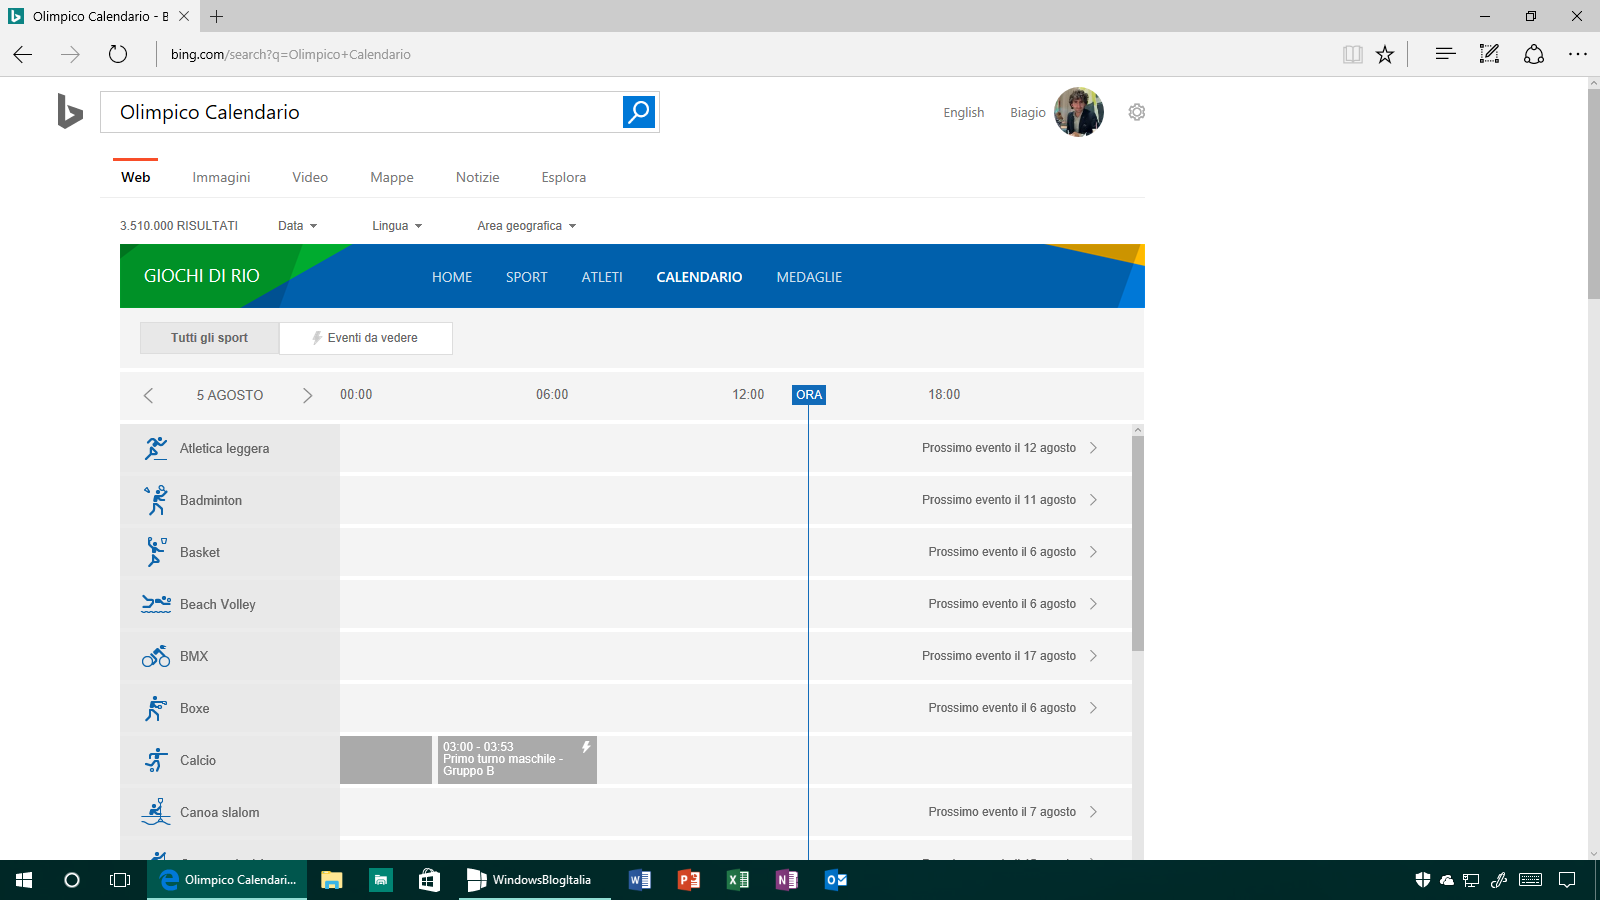Open Action Center notification icon

1567,880
